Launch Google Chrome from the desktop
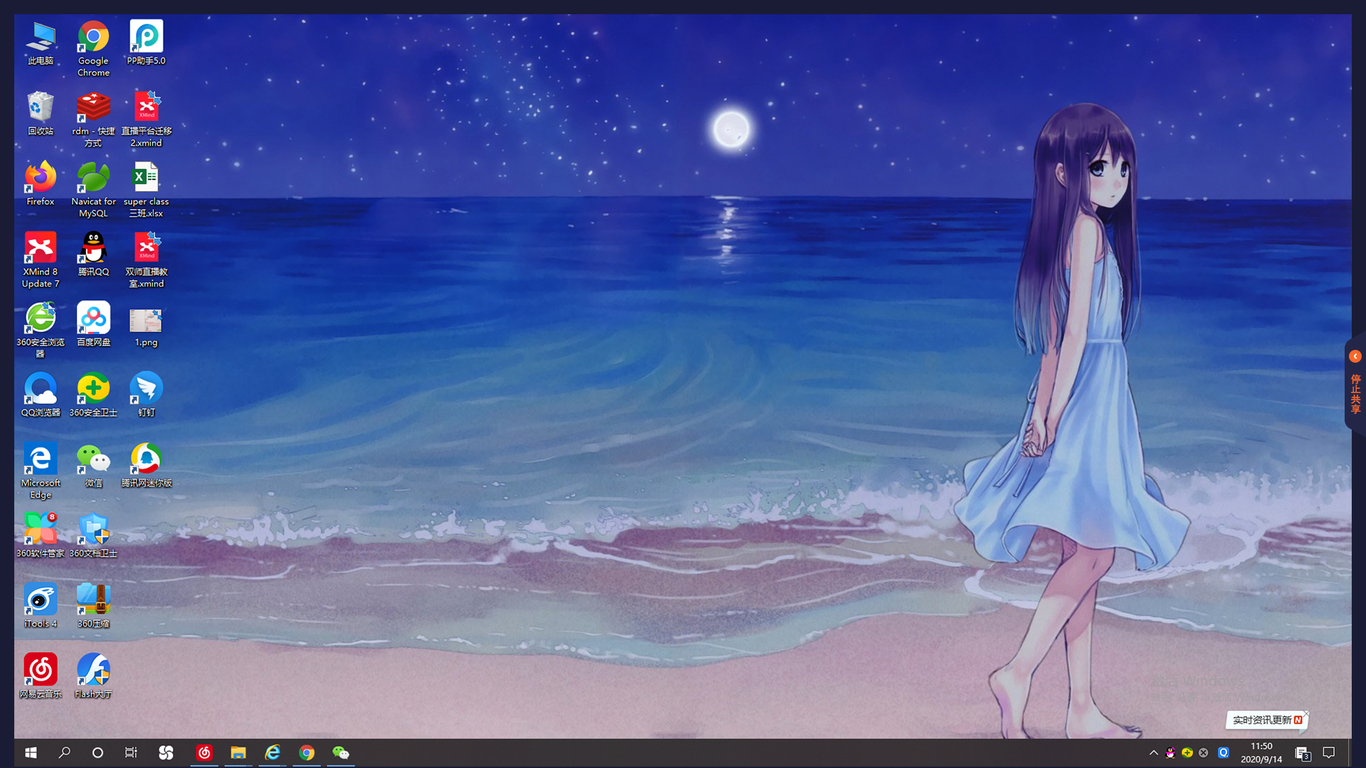 pos(93,49)
